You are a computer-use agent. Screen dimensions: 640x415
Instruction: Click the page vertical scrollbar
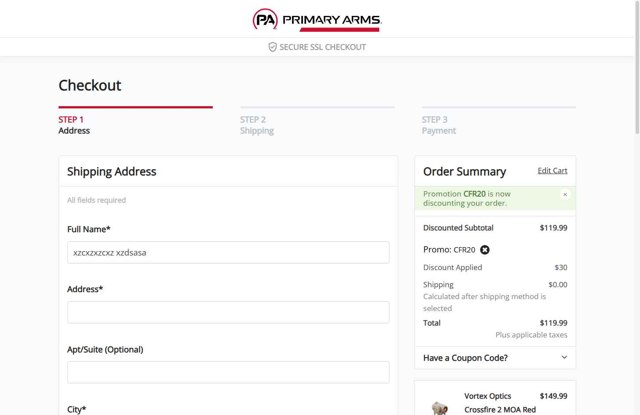[636, 200]
